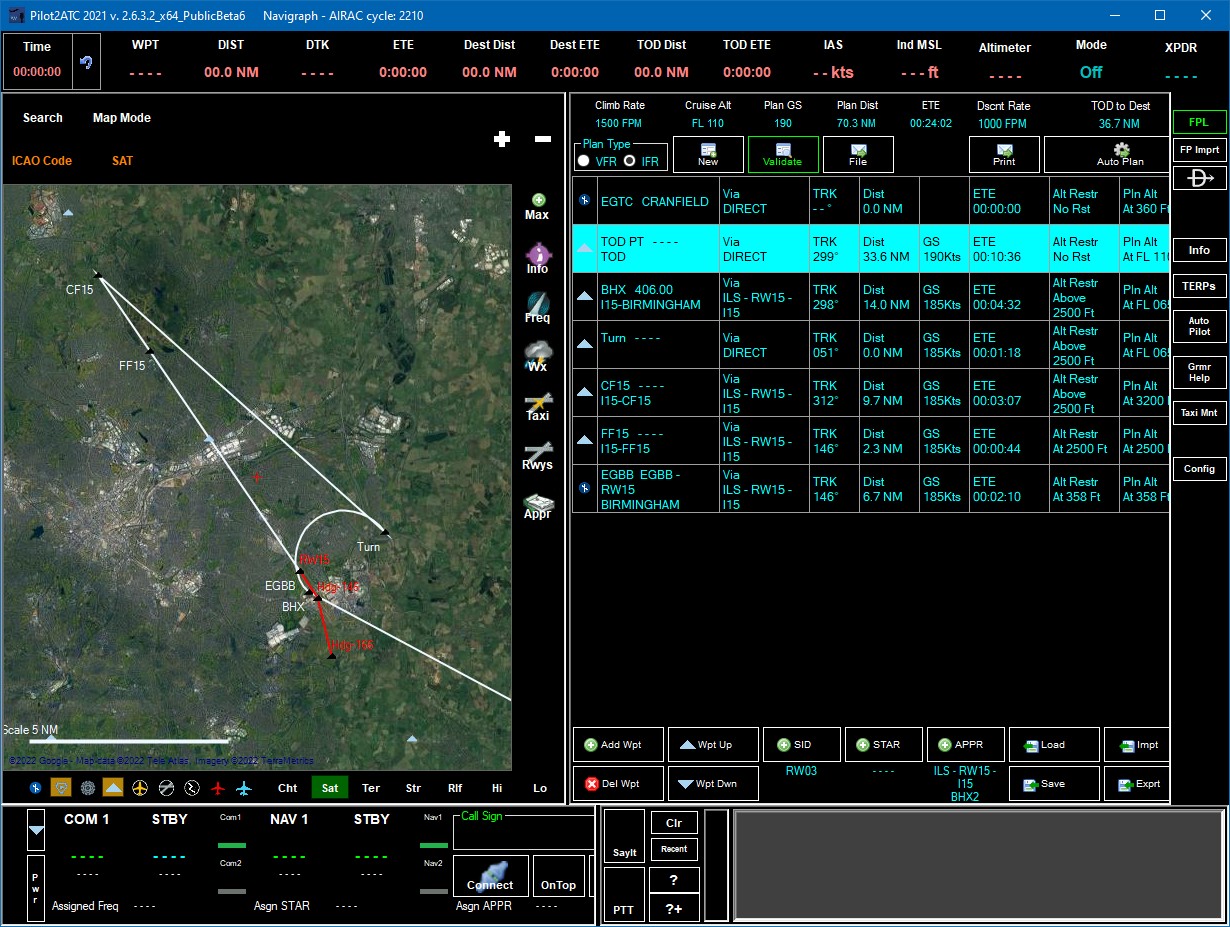
Task: Click the New flight plan button
Action: click(708, 155)
